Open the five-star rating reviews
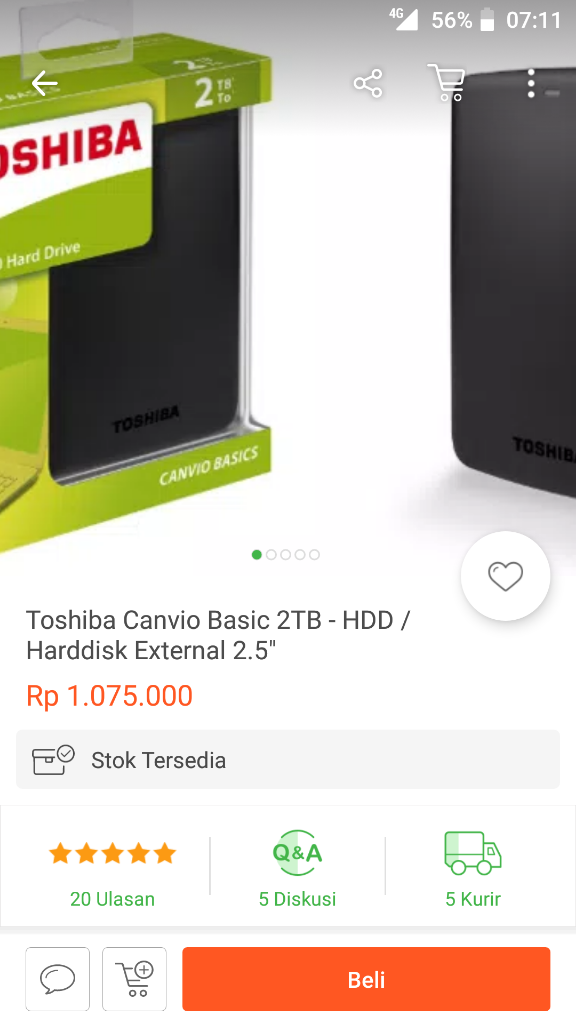 click(112, 853)
